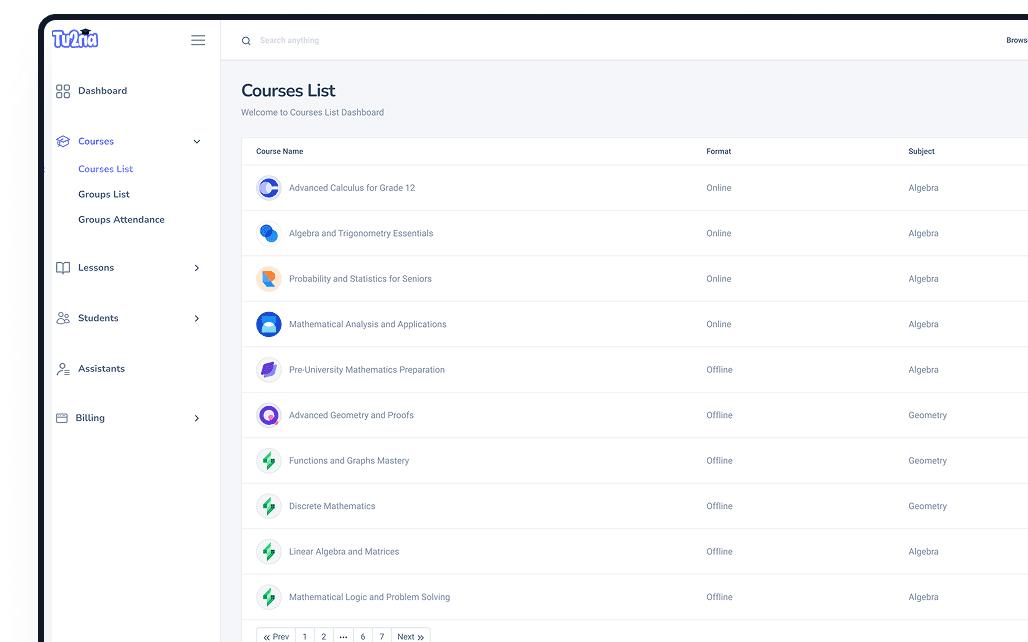This screenshot has width=1028, height=642.
Task: Click Geometry subject for Functions and Graphs row
Action: (x=928, y=461)
